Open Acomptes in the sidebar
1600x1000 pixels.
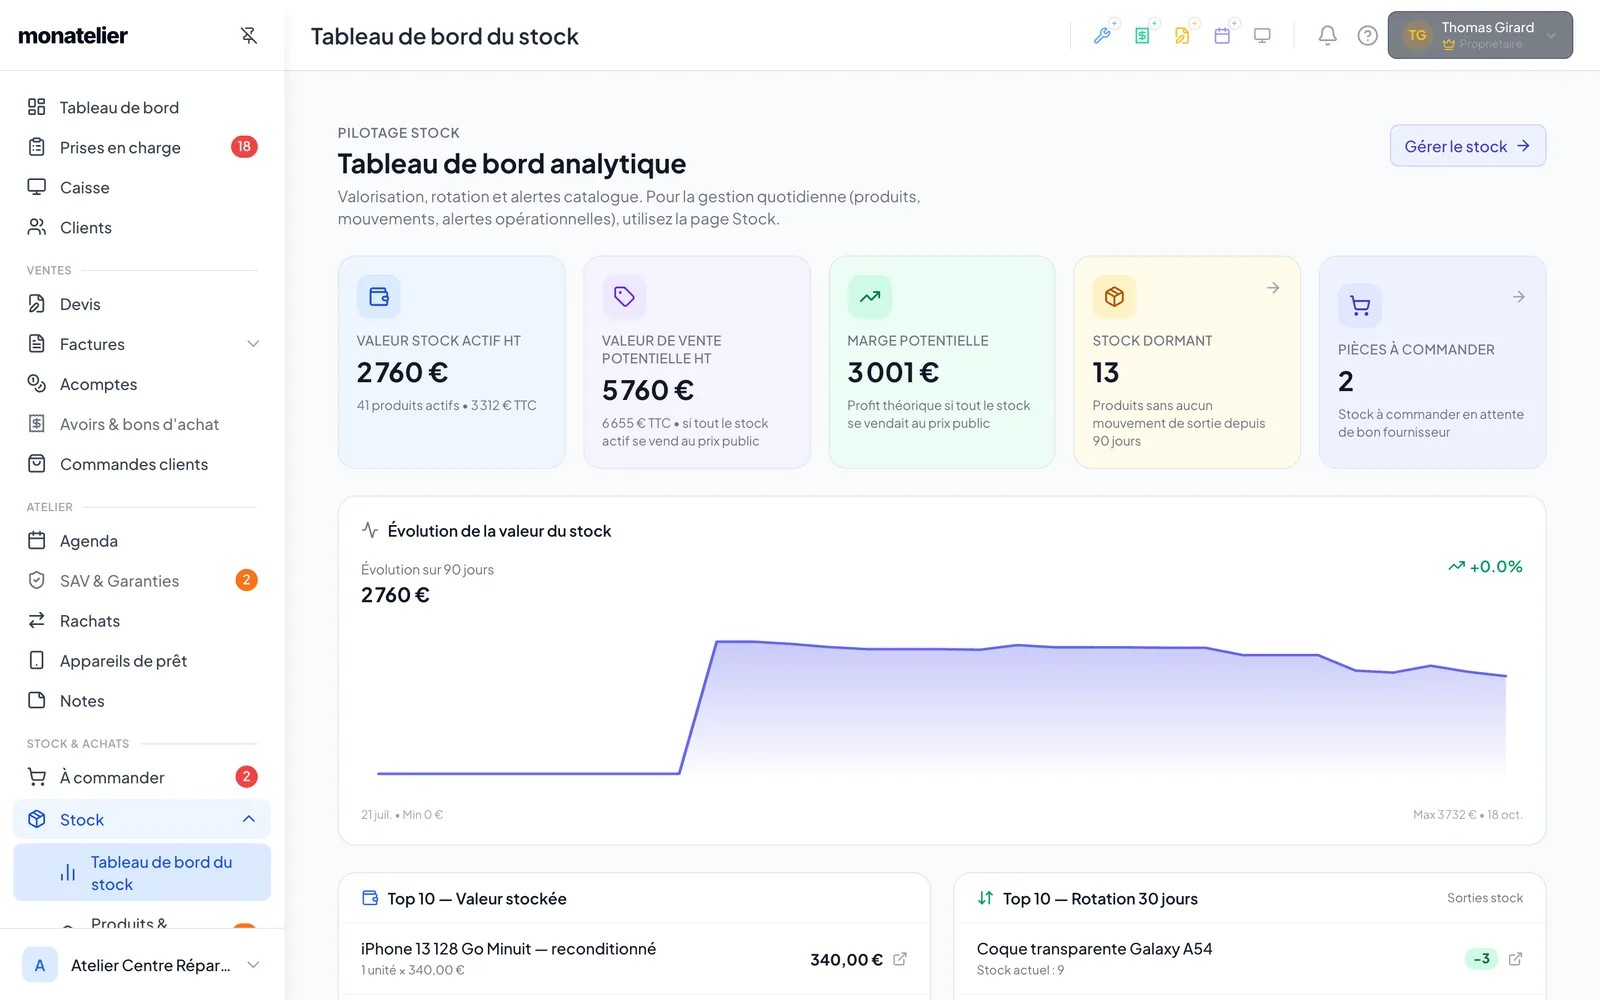click(x=142, y=384)
